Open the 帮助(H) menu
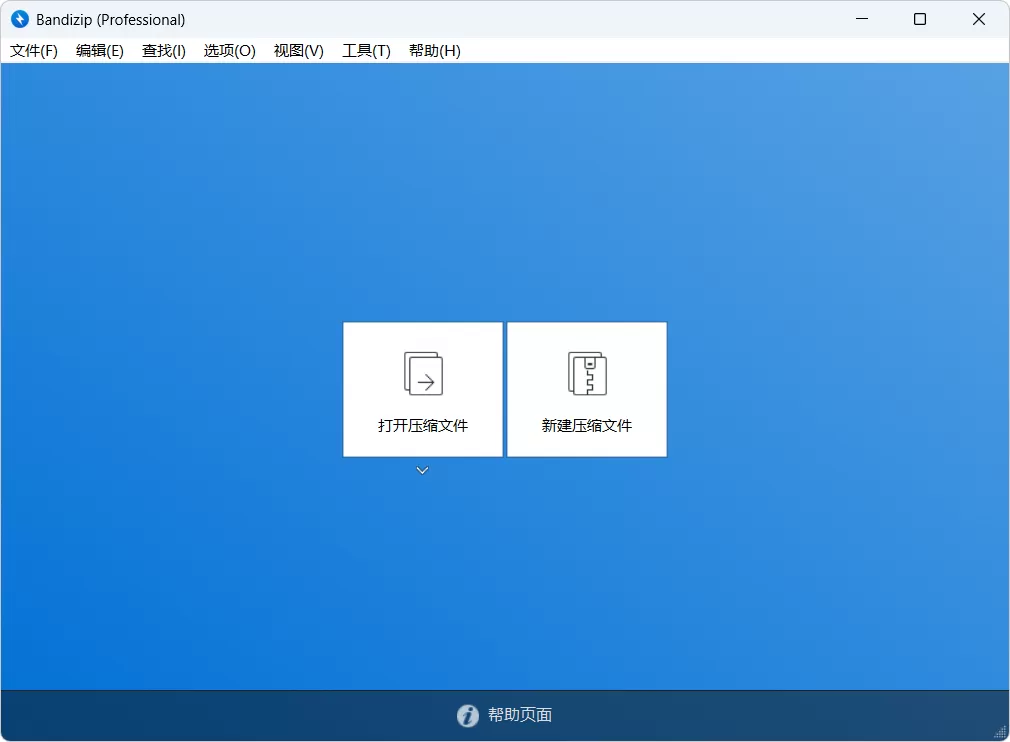 click(434, 50)
